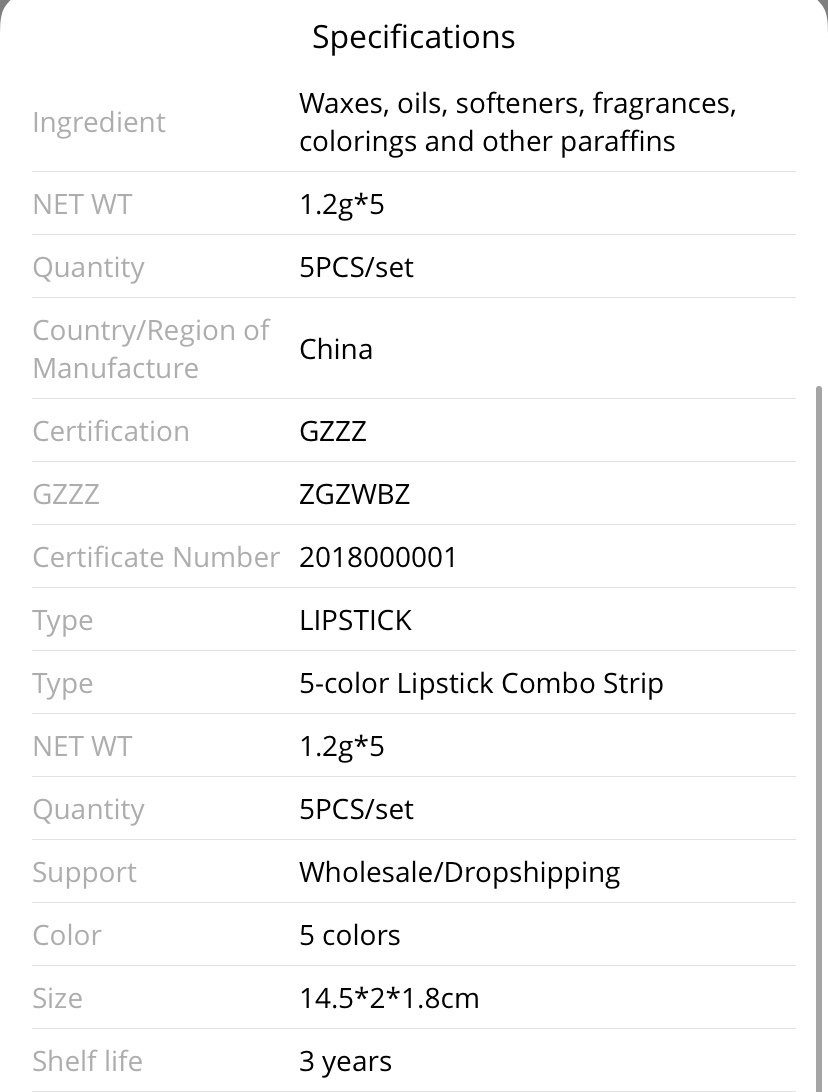Click the first NET WT value 1.2g*5

pos(342,205)
